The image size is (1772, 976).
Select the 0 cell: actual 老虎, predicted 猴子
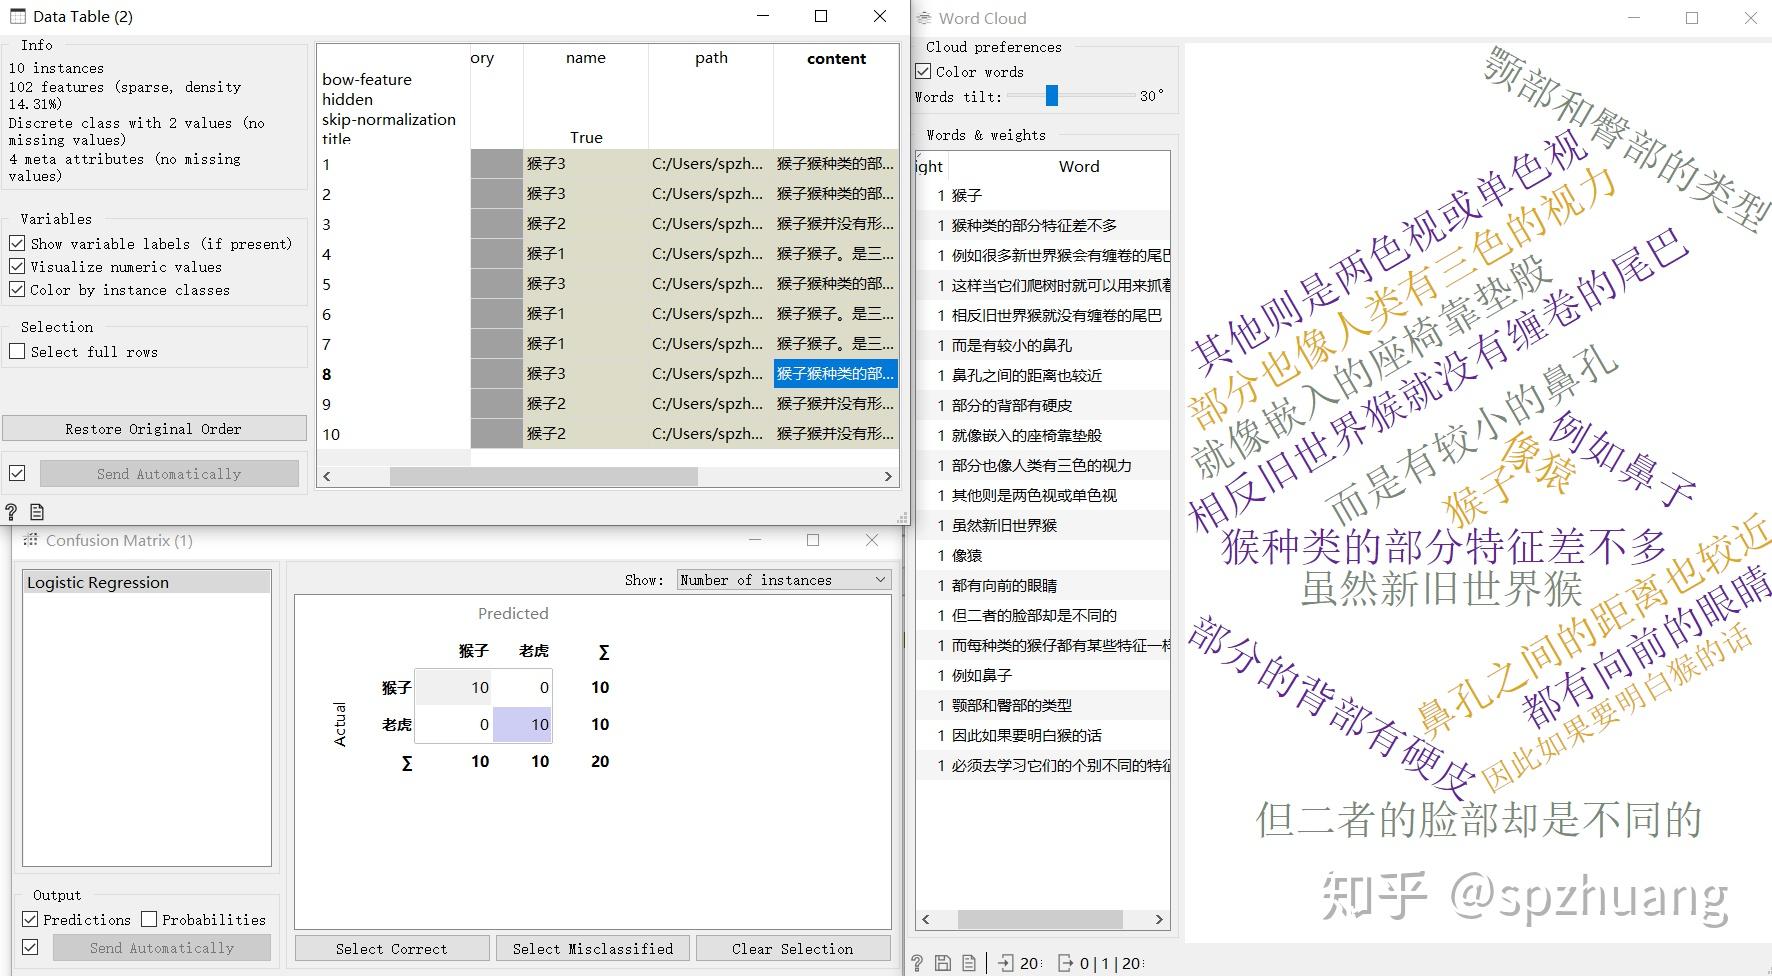point(453,724)
